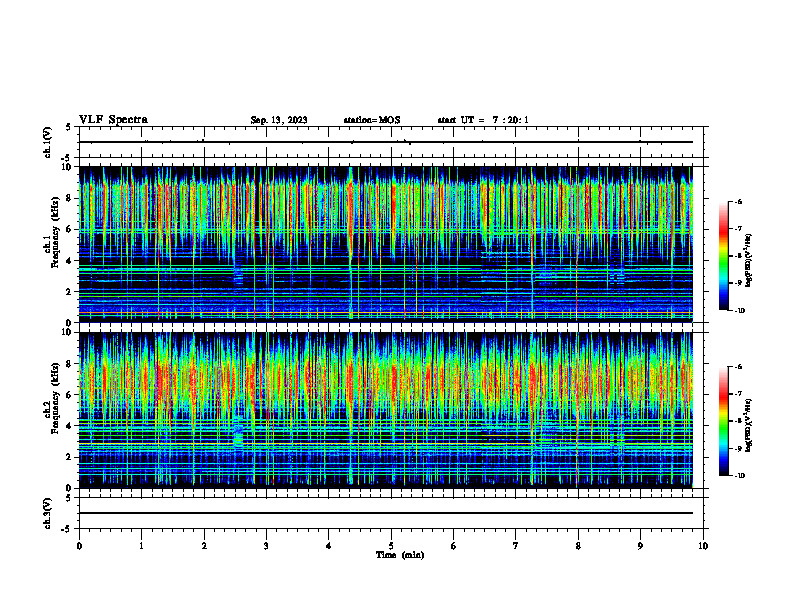Click time axis tick label '1'
This screenshot has width=792, height=612.
pyautogui.click(x=141, y=546)
